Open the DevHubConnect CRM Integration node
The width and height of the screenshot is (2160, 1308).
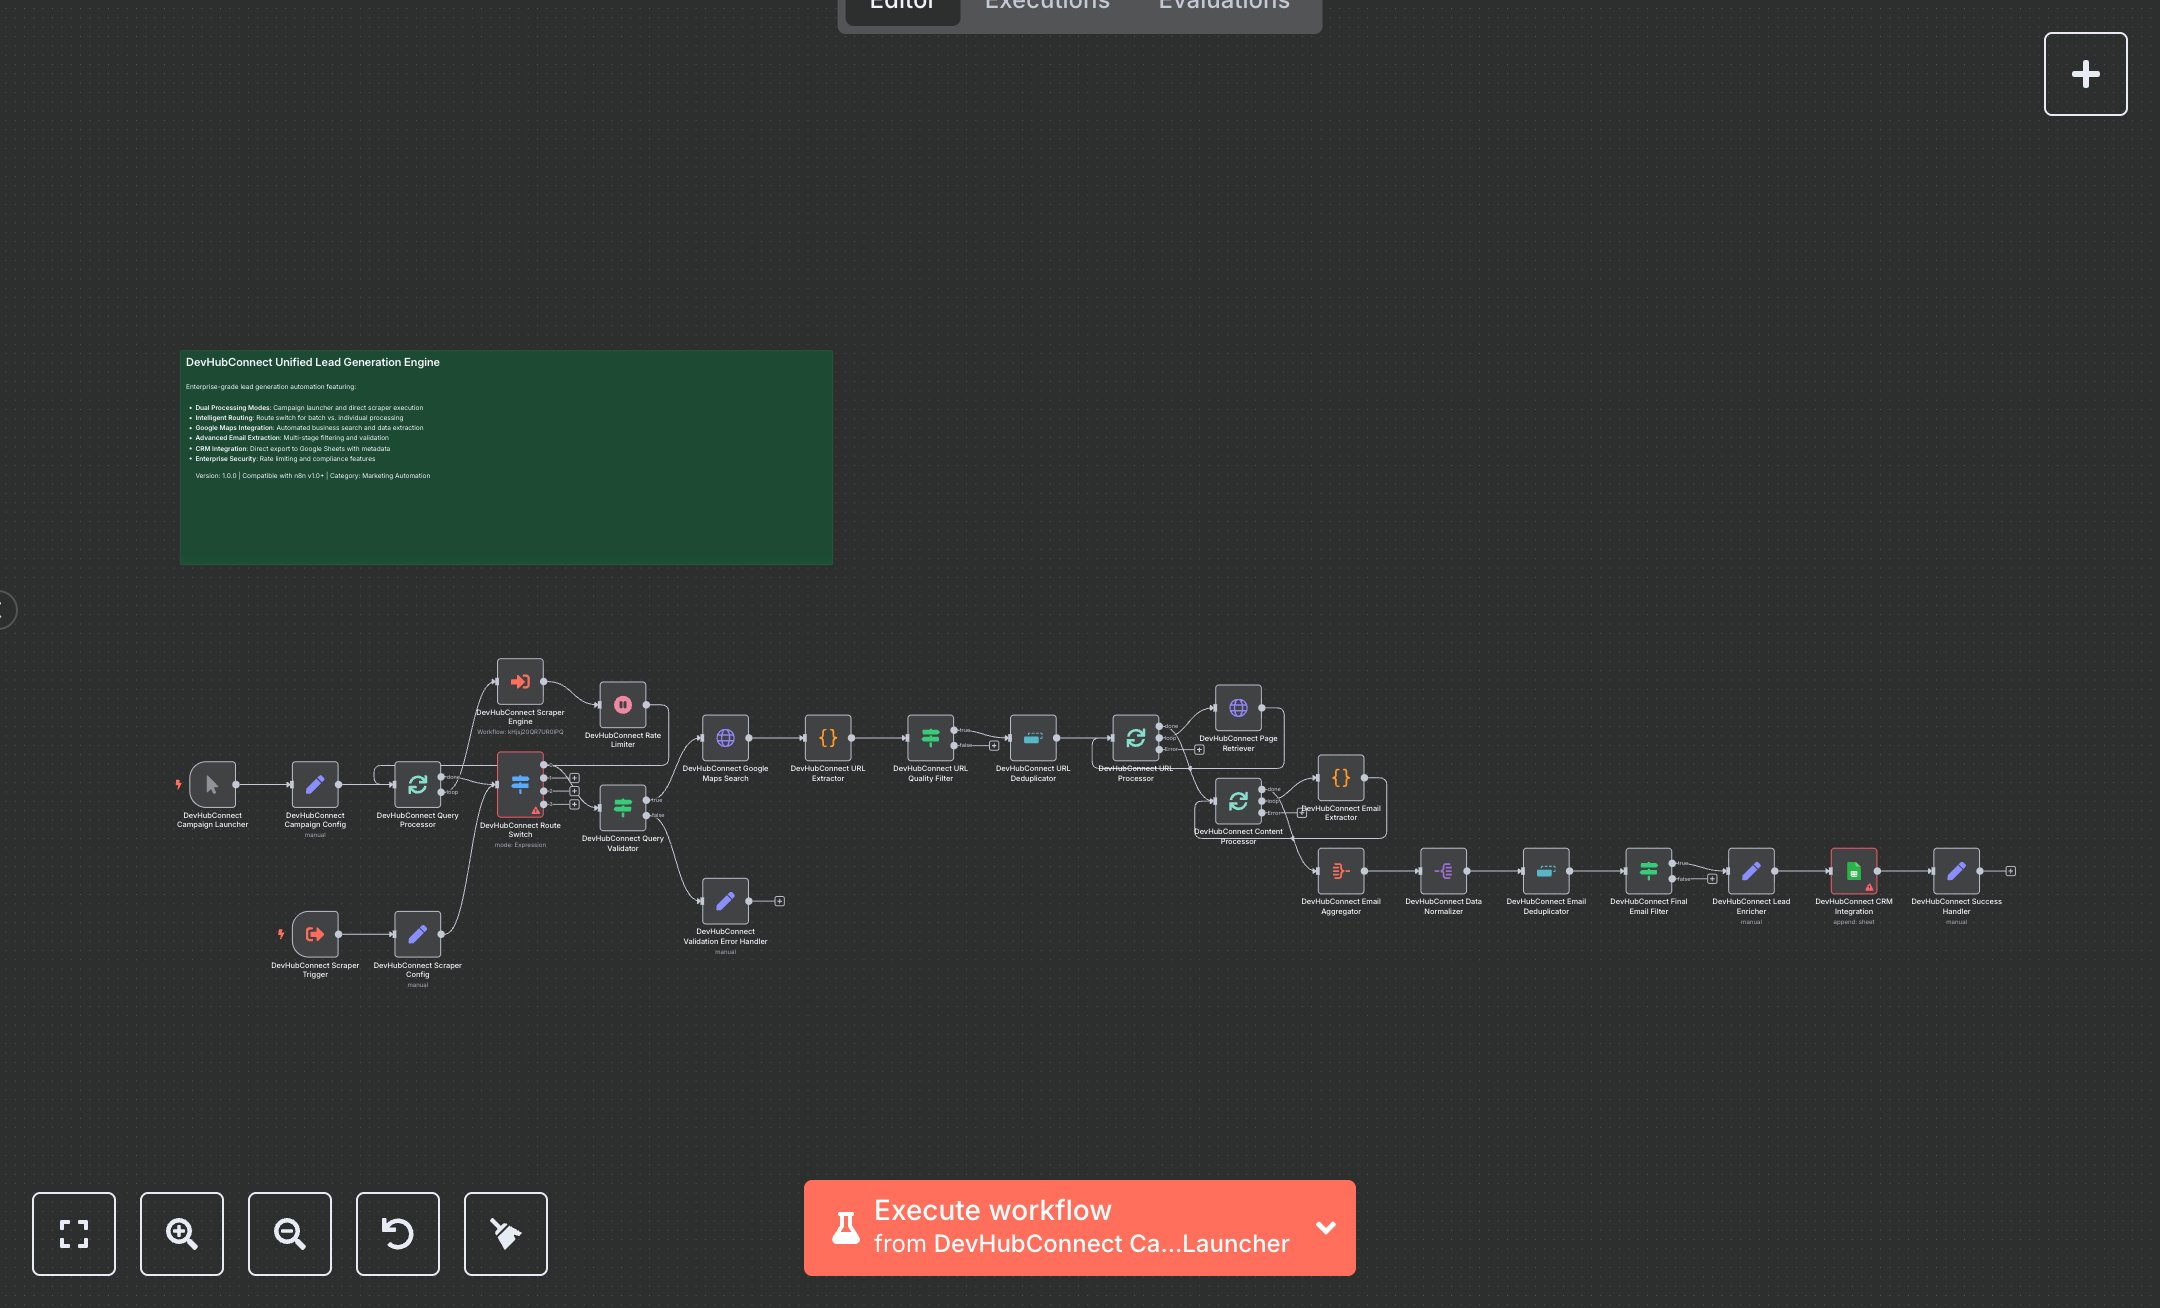(x=1854, y=870)
